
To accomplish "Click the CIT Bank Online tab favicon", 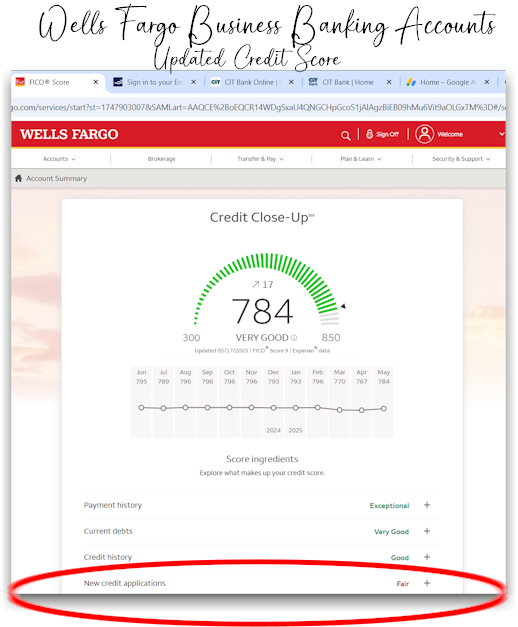I will pos(216,82).
